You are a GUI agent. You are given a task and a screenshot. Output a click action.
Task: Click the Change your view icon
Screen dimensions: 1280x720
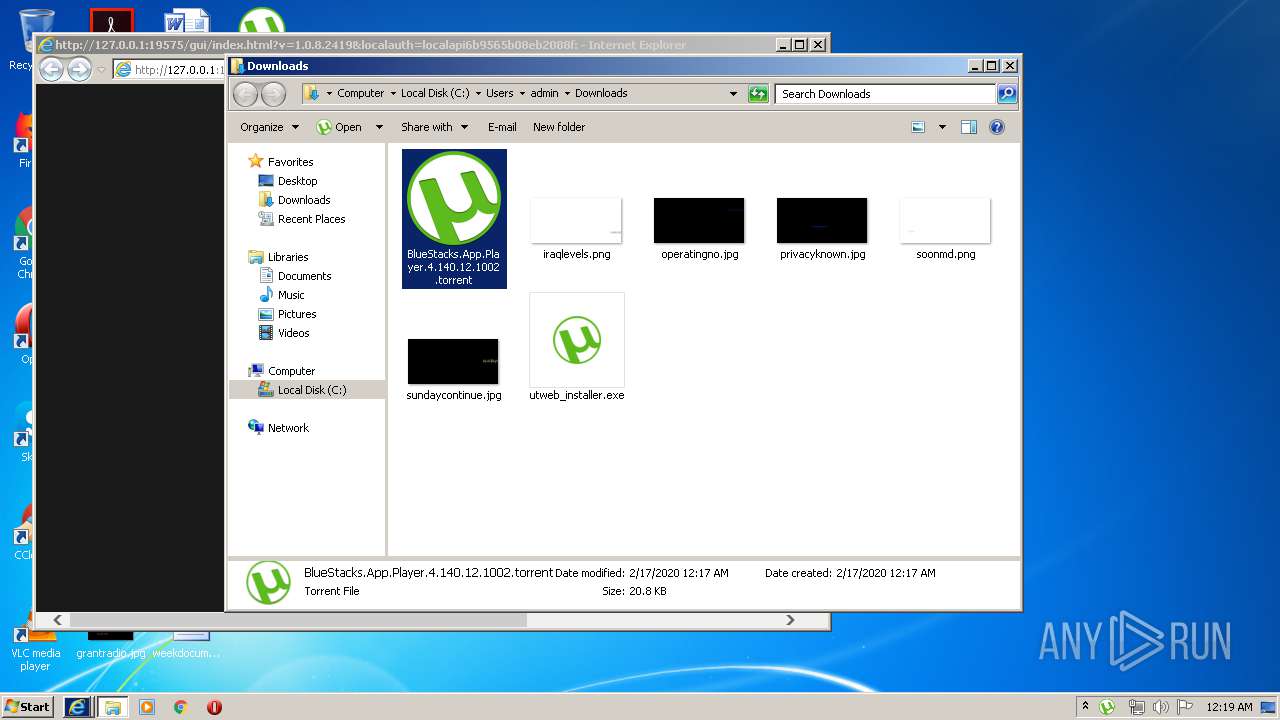point(918,127)
